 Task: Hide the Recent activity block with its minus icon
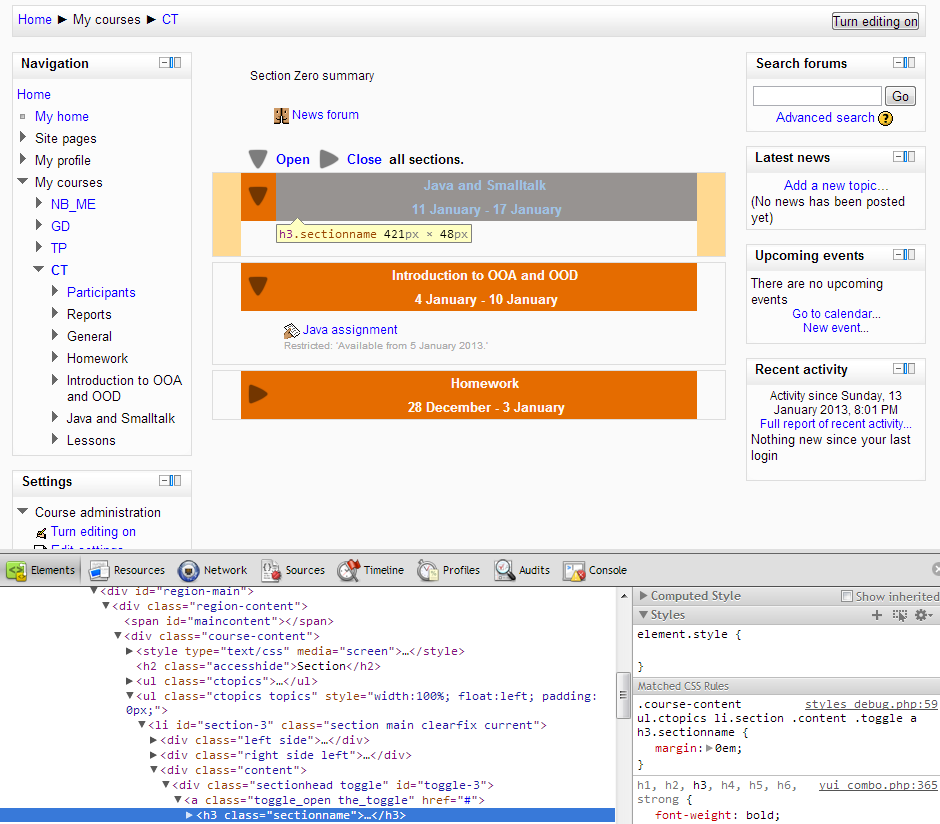[898, 369]
